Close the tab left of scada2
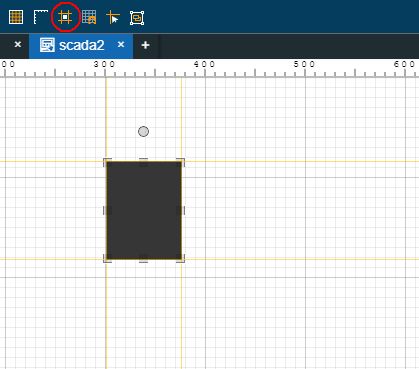This screenshot has width=419, height=369. tap(18, 44)
